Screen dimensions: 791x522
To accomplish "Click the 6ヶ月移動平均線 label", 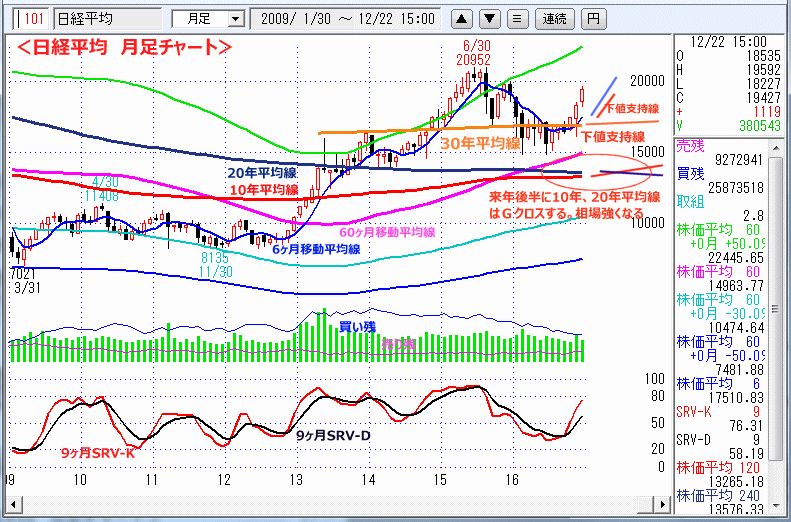I will pyautogui.click(x=316, y=249).
